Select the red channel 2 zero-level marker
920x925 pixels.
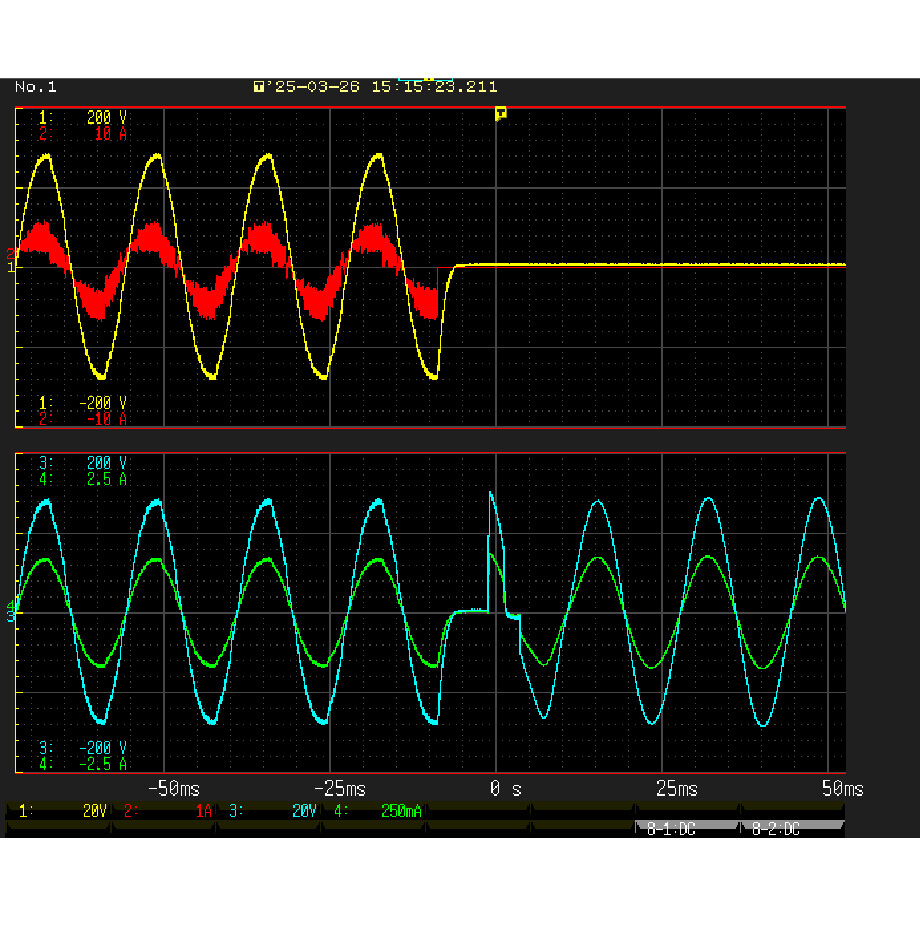(x=11, y=253)
